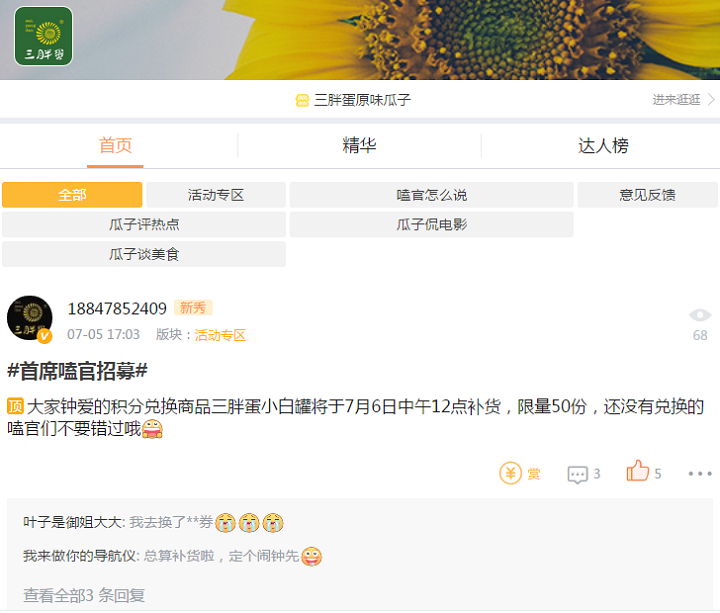This screenshot has height=613, width=720.
Task: Select the 瓜子评热点 category filter
Action: tap(144, 224)
